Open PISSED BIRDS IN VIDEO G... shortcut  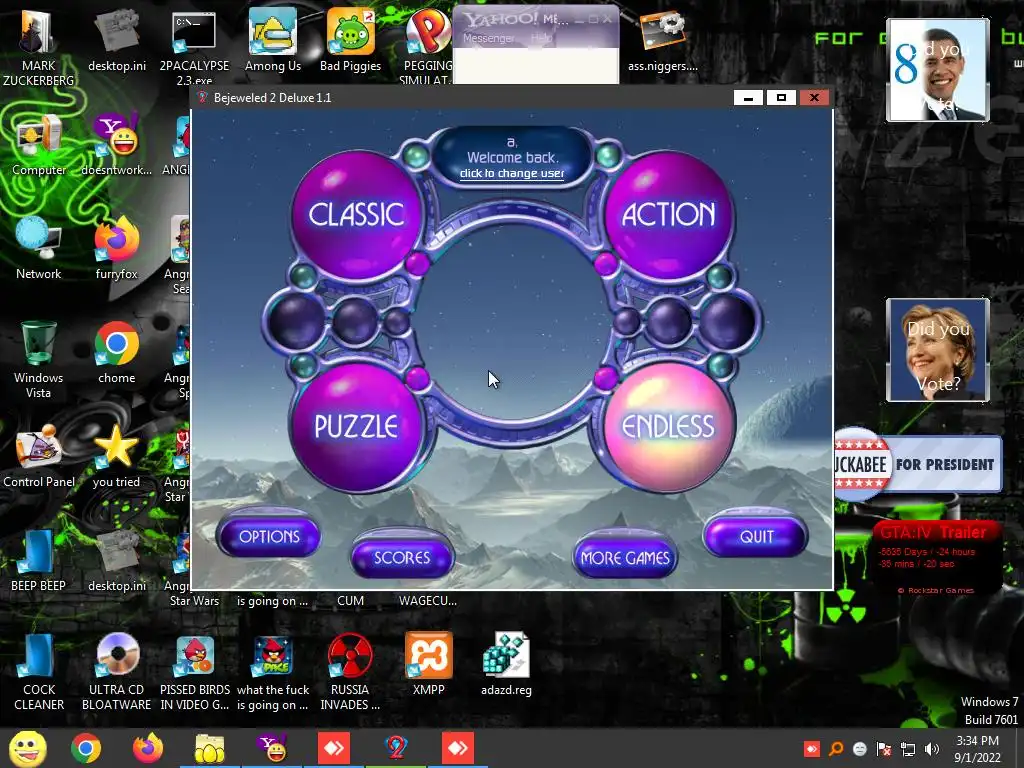coord(195,671)
